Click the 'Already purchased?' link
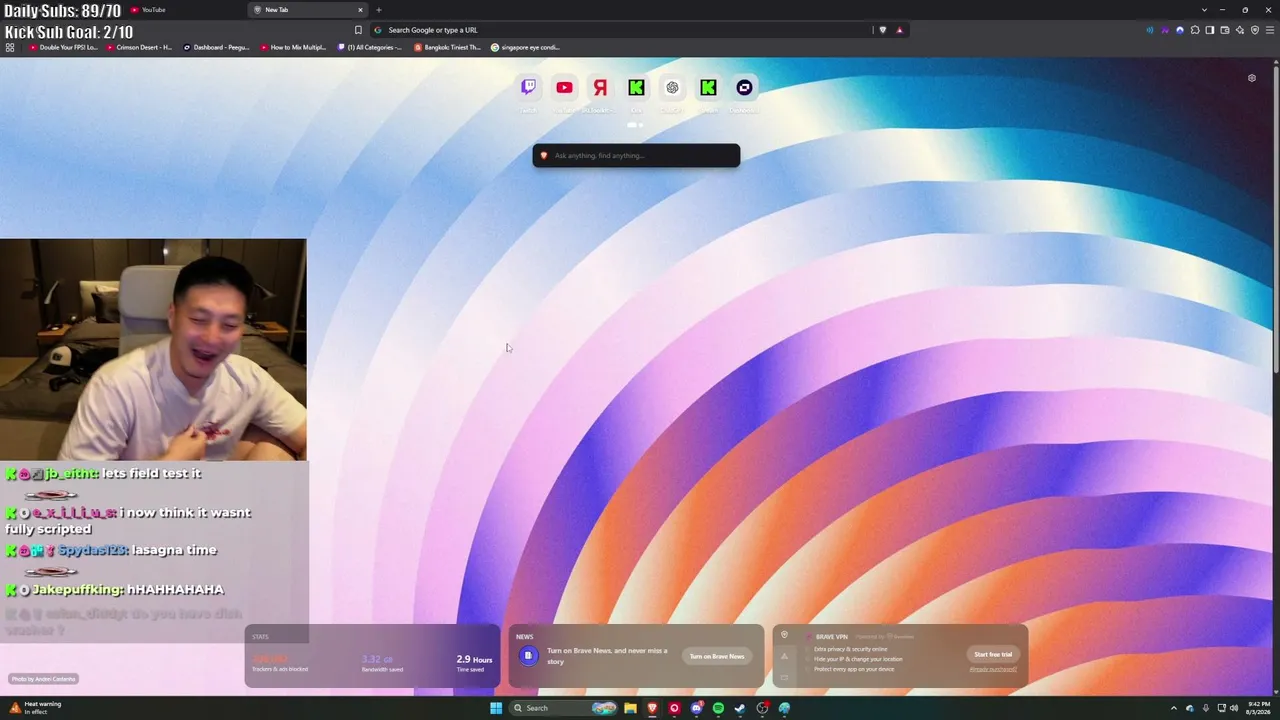 tap(993, 669)
